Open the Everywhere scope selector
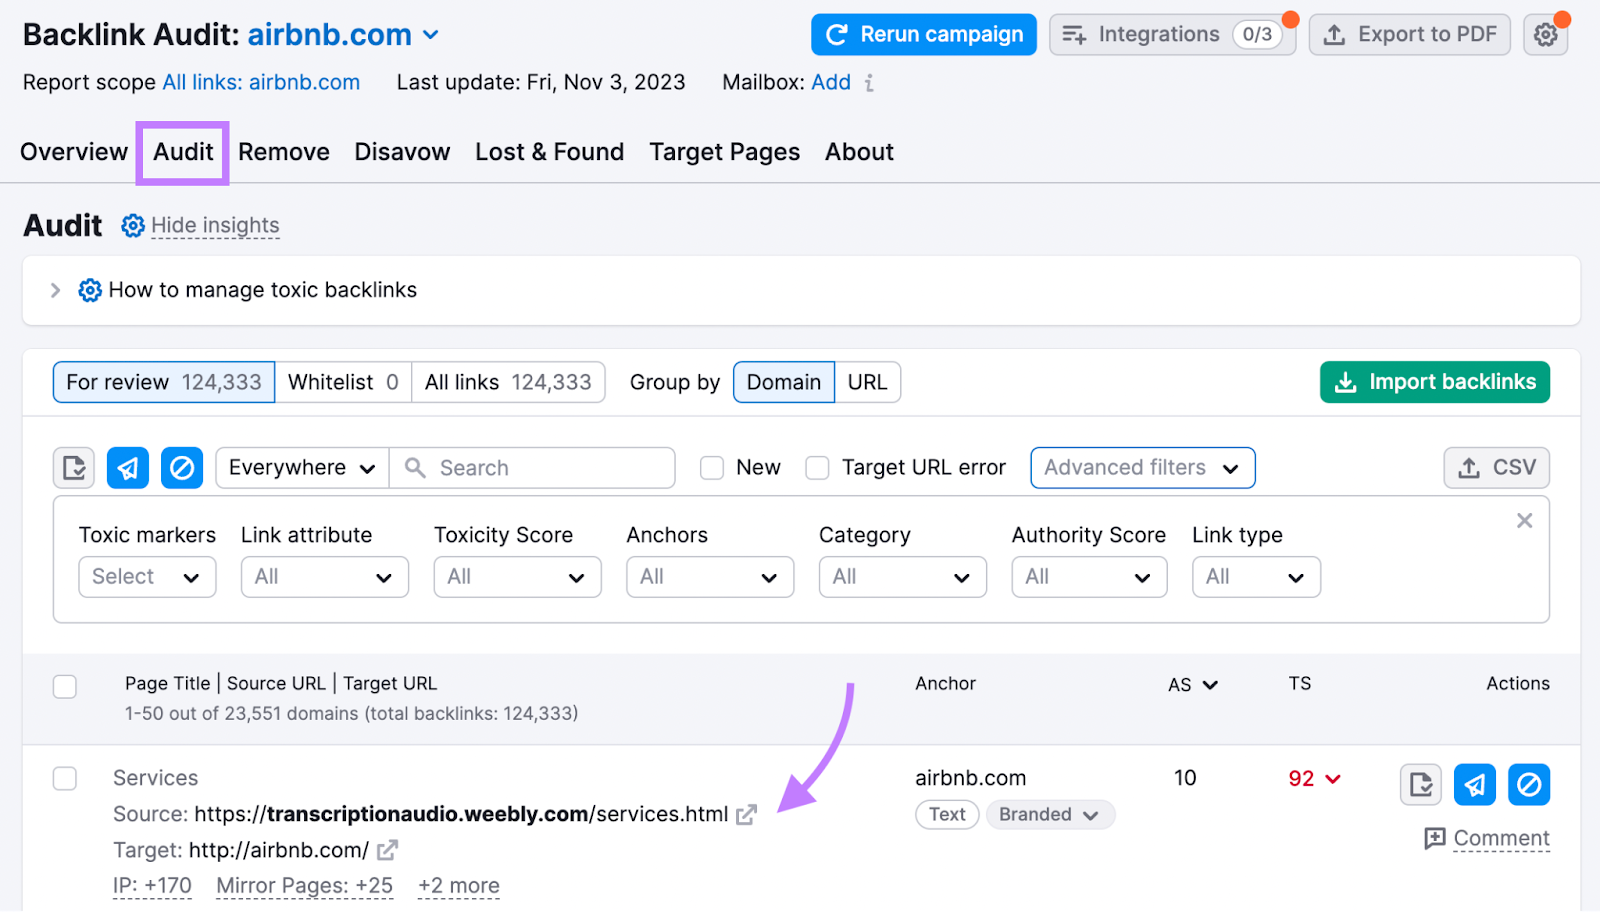 click(300, 467)
